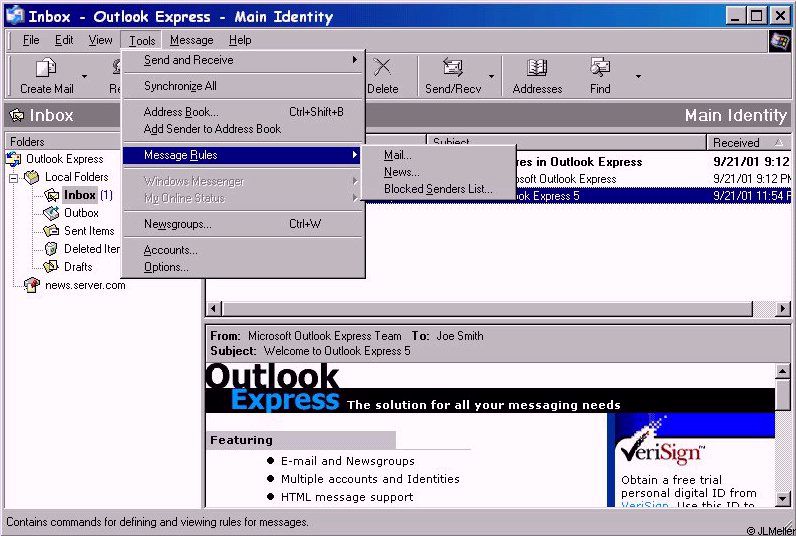
Task: Open the Help menu
Action: 240,40
